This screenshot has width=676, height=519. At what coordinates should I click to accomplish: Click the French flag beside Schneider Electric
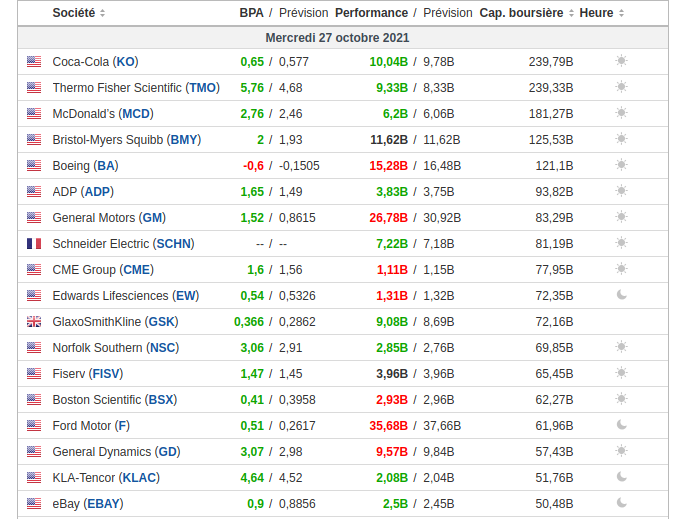34,243
